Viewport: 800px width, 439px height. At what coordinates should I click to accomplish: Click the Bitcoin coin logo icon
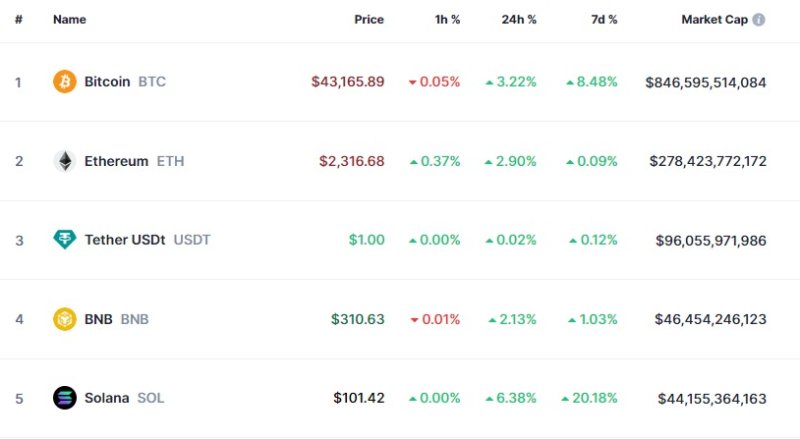coord(65,82)
